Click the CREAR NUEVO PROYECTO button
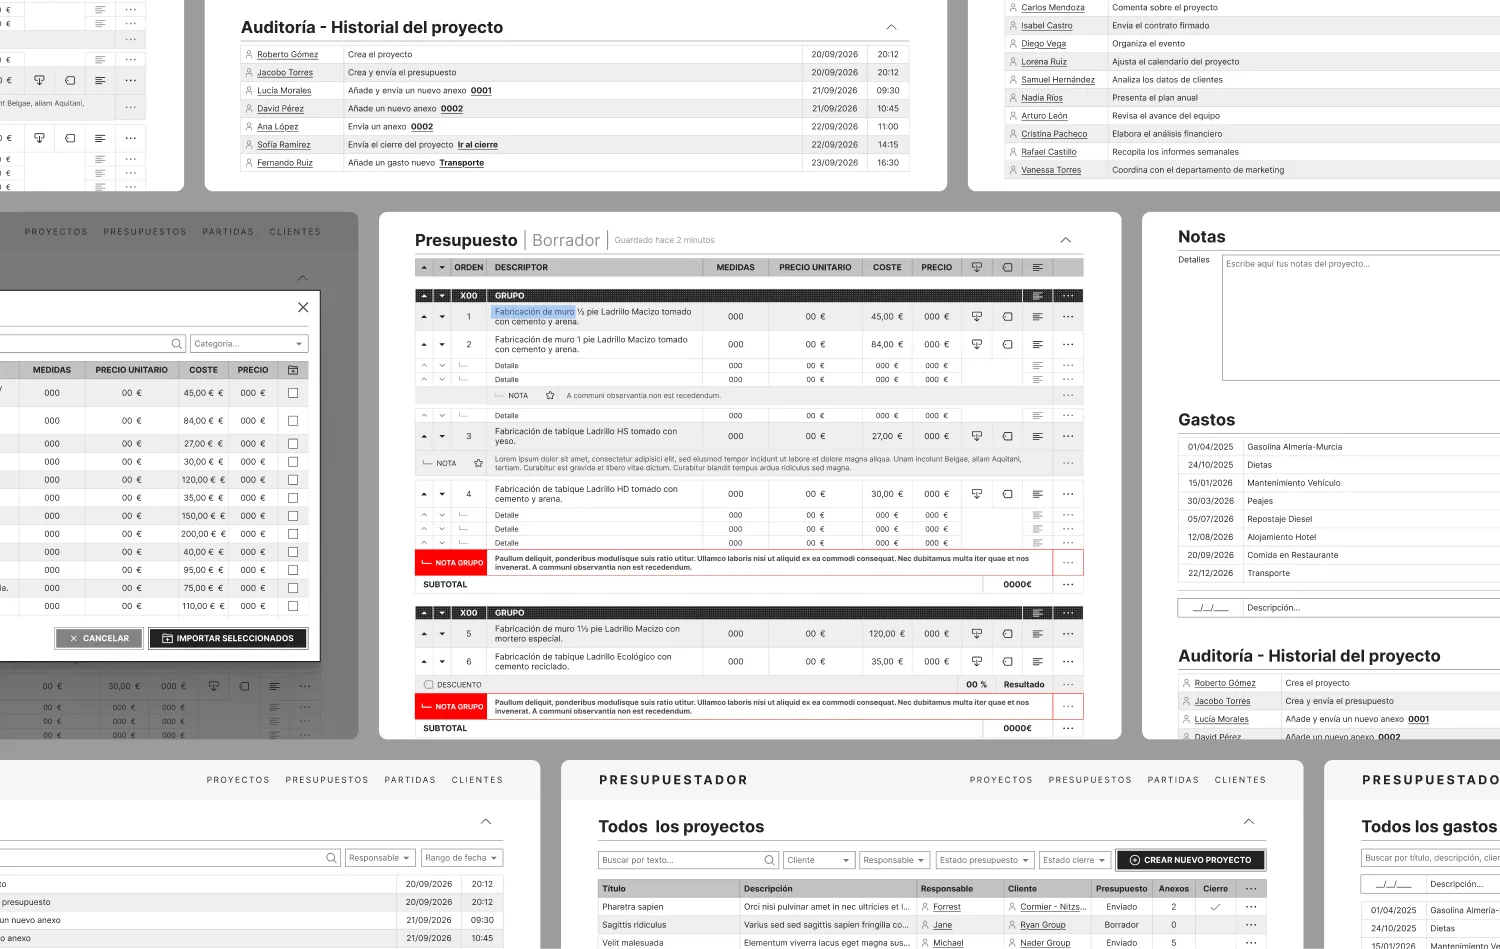Screen dimensions: 1500x949 point(1190,860)
